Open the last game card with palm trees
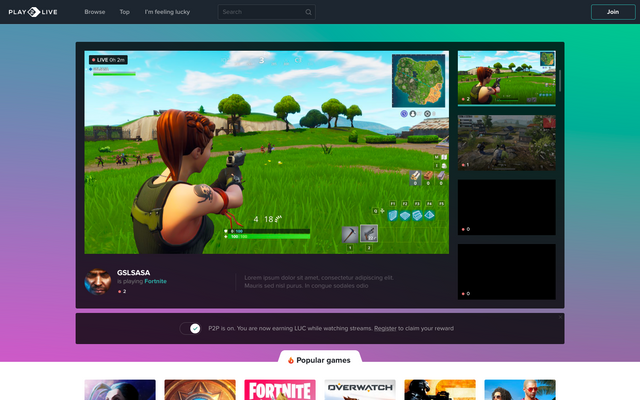The width and height of the screenshot is (640, 400). [520, 390]
